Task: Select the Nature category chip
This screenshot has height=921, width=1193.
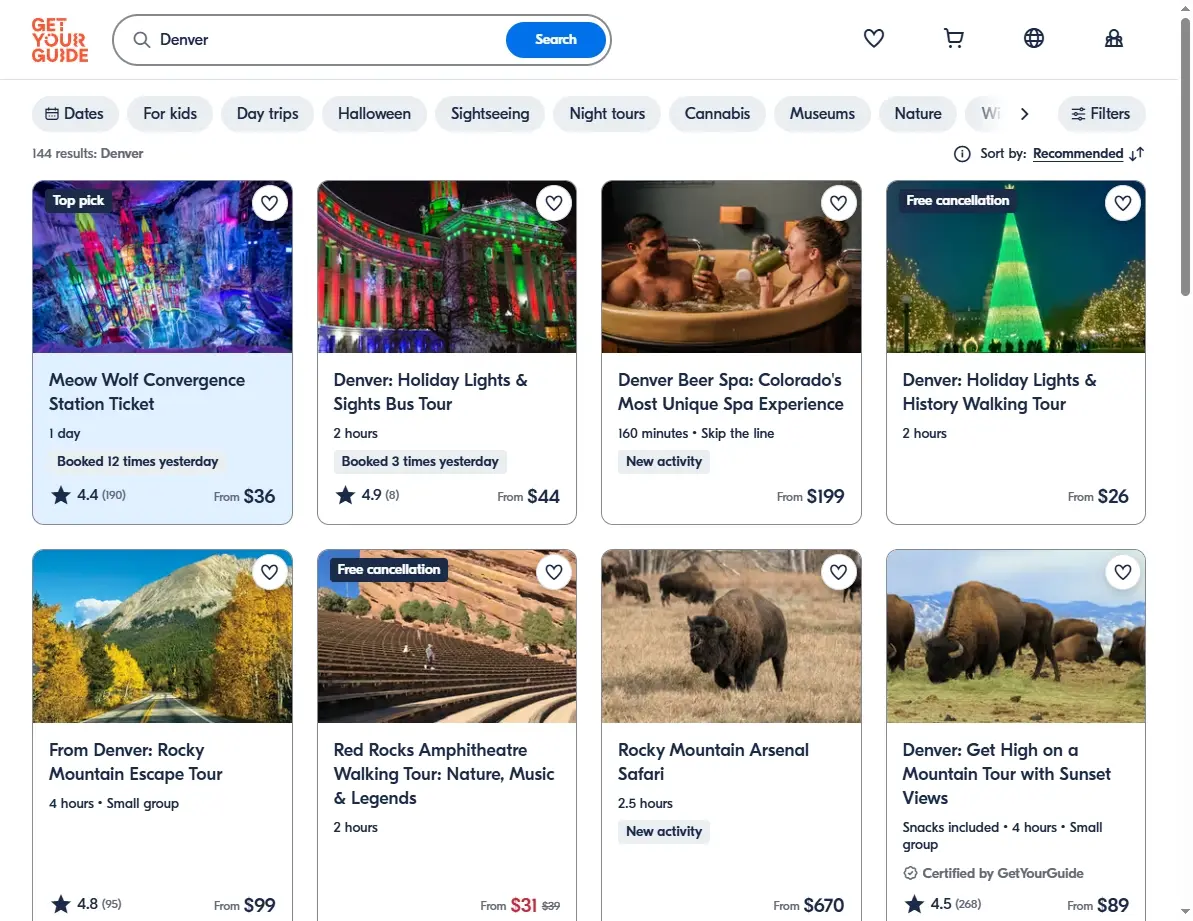Action: (918, 113)
